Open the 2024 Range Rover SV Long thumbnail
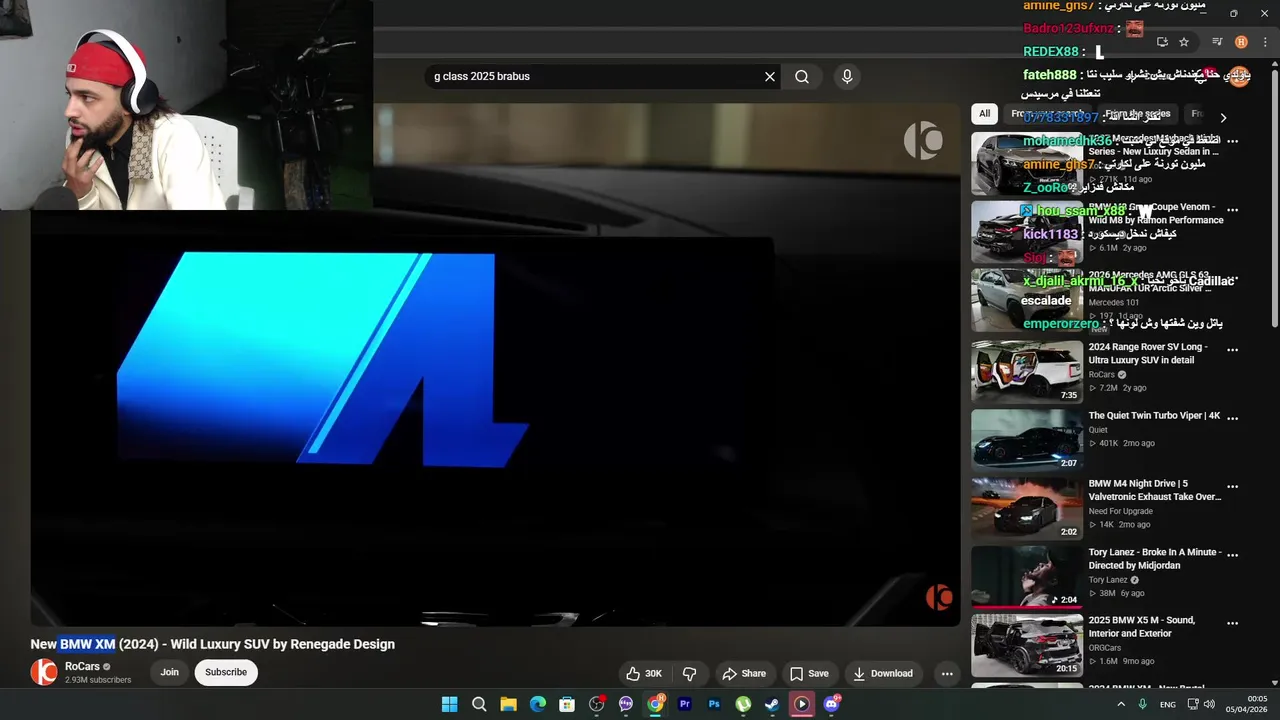This screenshot has width=1280, height=720. click(1027, 372)
